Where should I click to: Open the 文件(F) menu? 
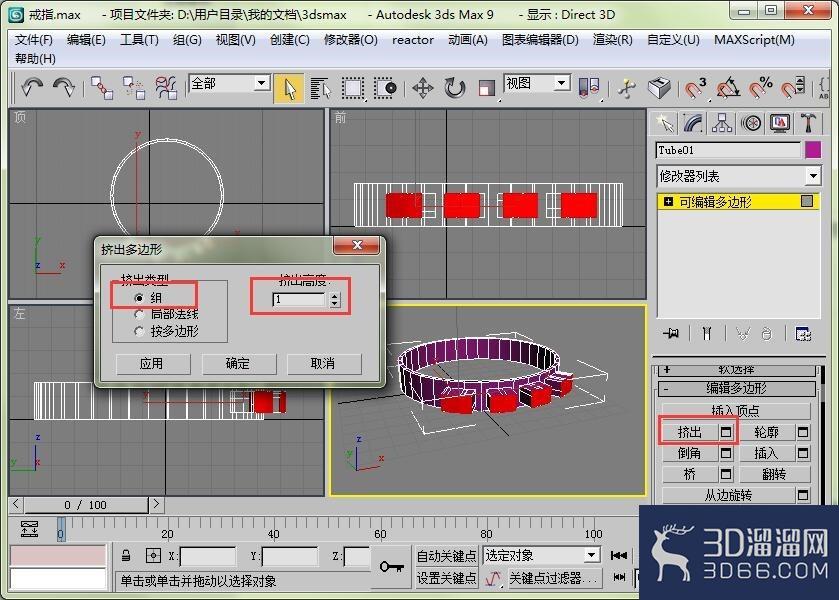(34, 40)
